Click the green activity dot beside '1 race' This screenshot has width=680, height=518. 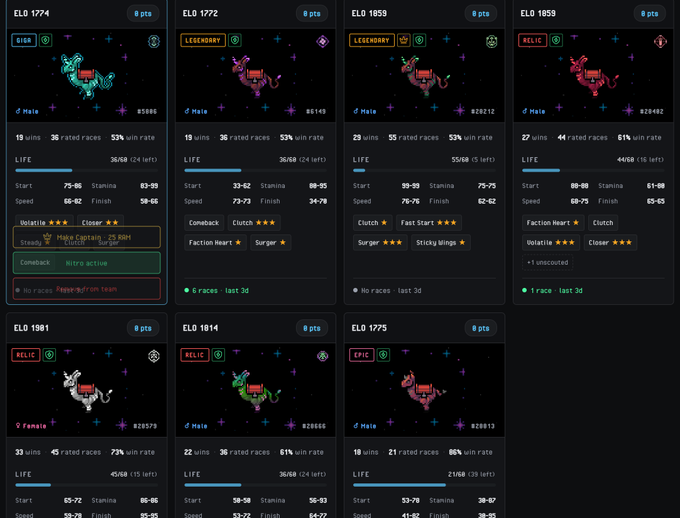tap(524, 290)
